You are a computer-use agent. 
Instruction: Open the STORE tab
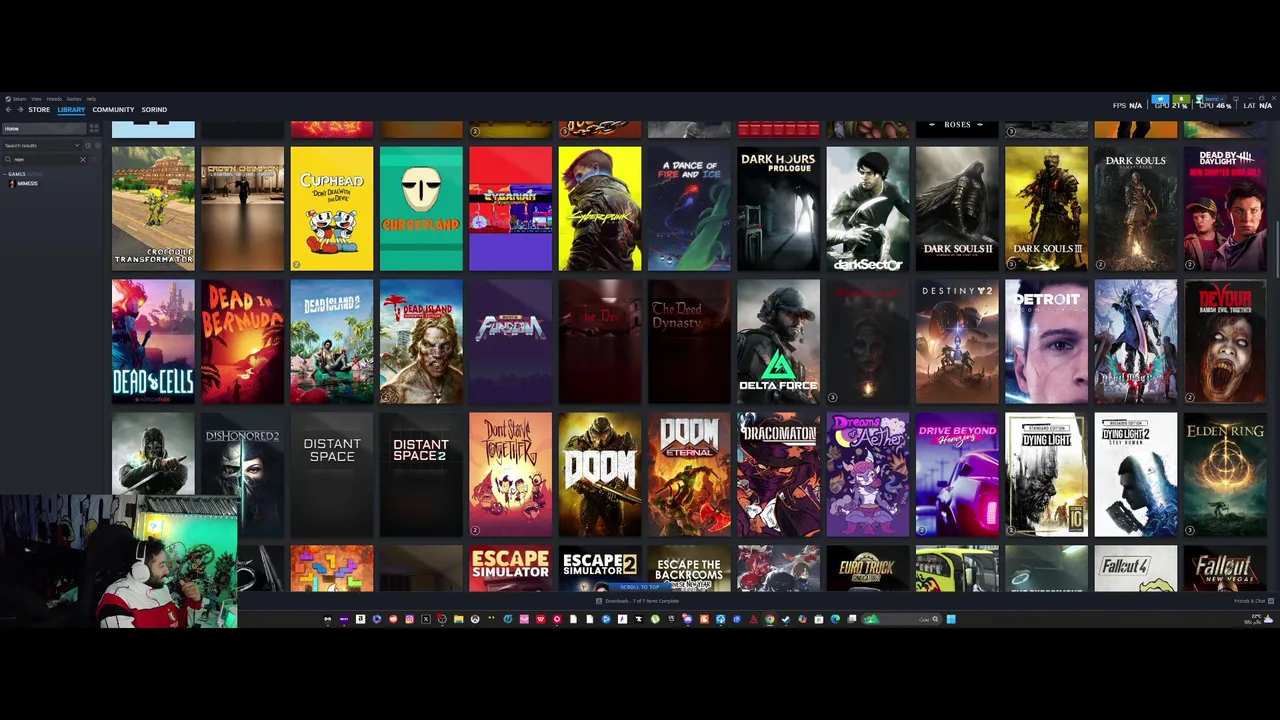[x=39, y=110]
